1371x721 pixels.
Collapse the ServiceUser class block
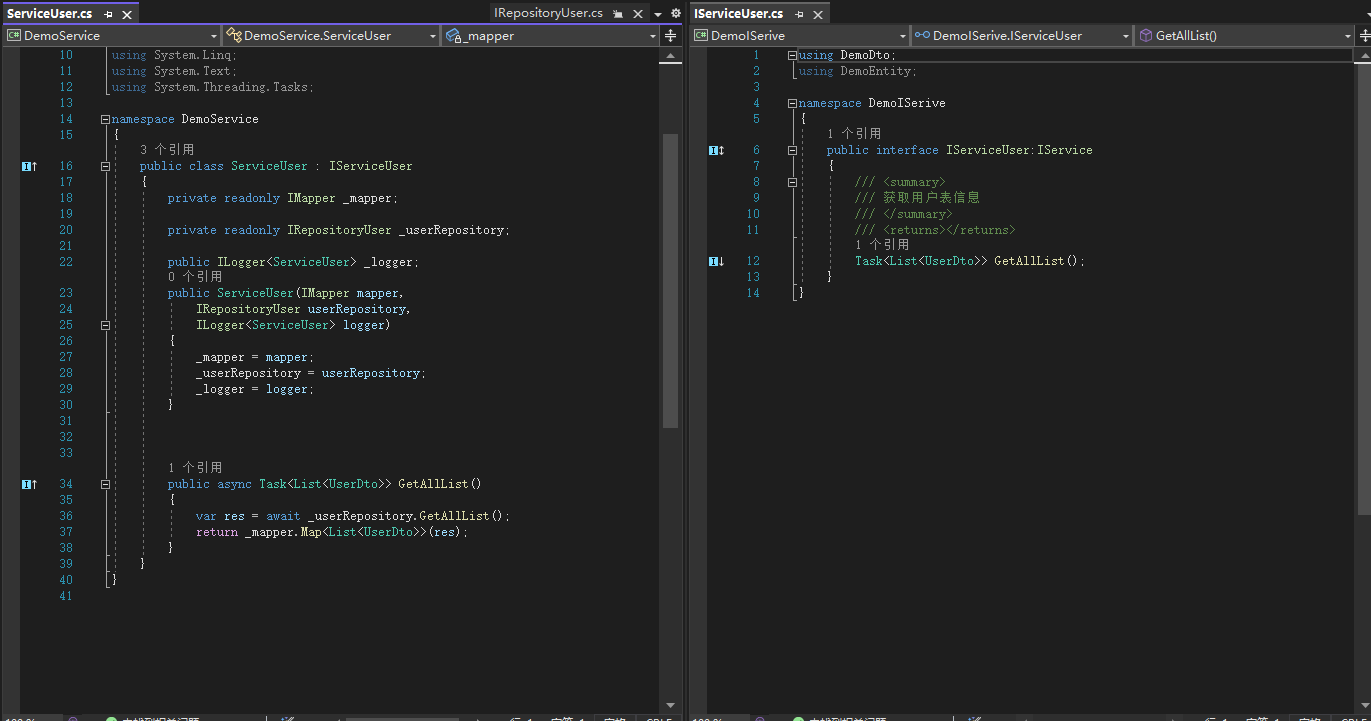pos(105,166)
